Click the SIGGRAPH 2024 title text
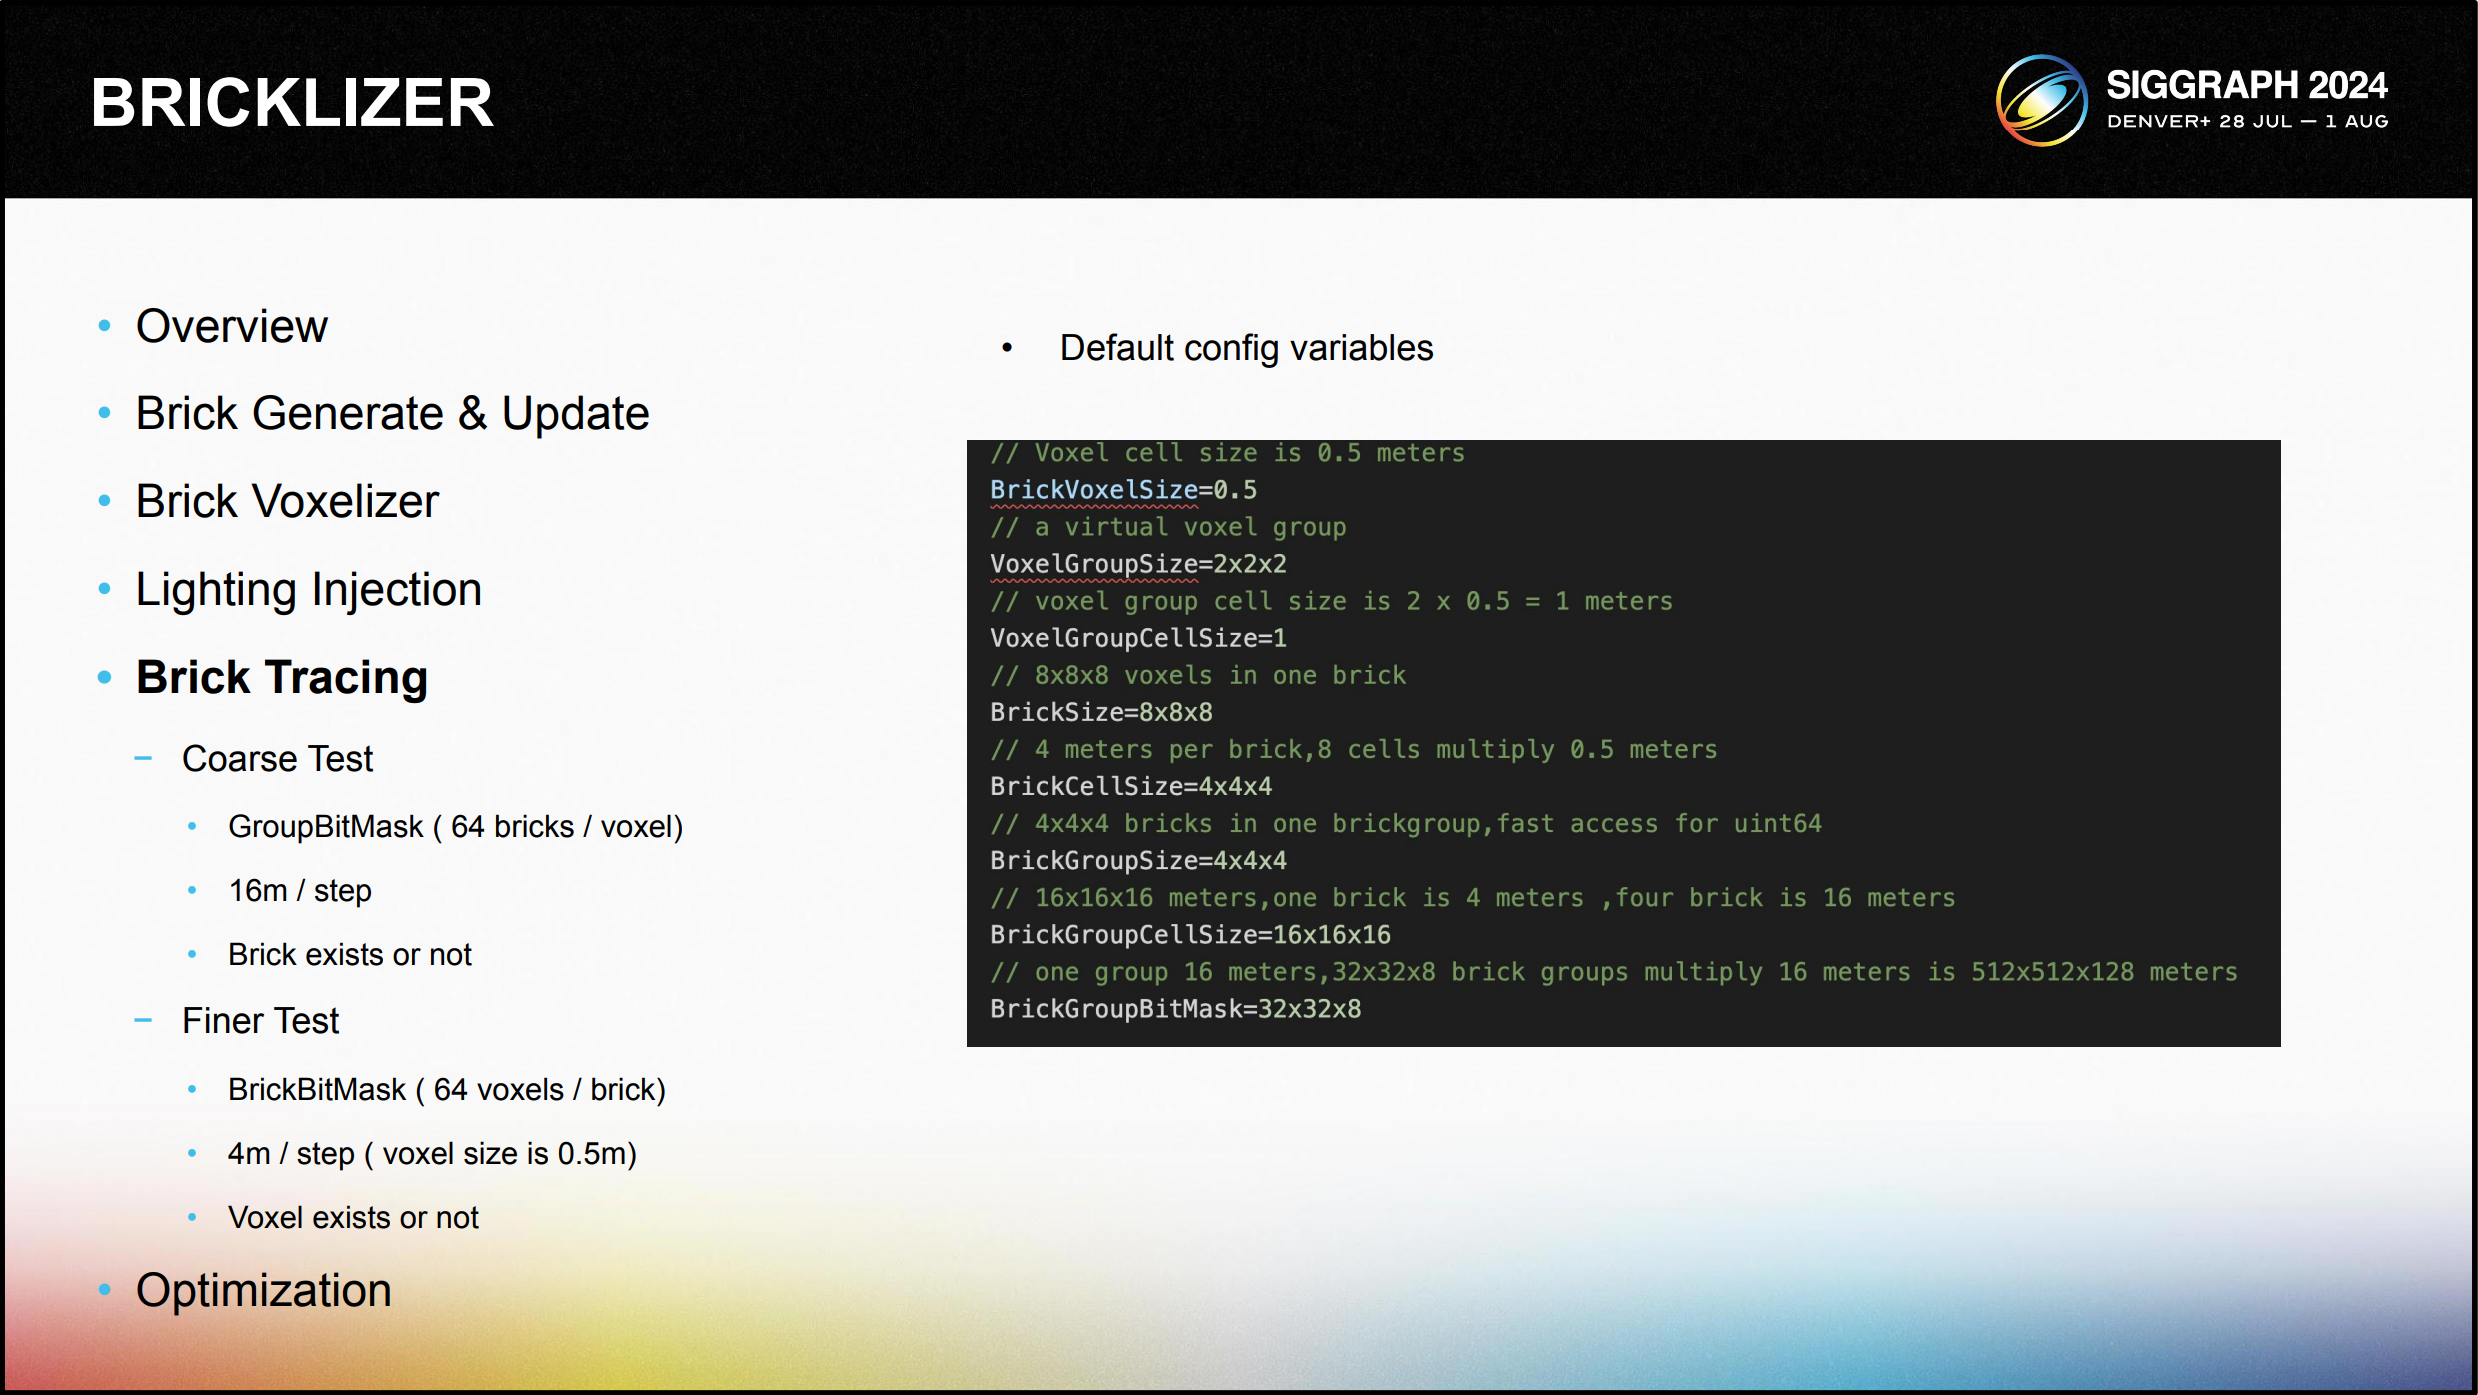2478x1395 pixels. [2245, 86]
